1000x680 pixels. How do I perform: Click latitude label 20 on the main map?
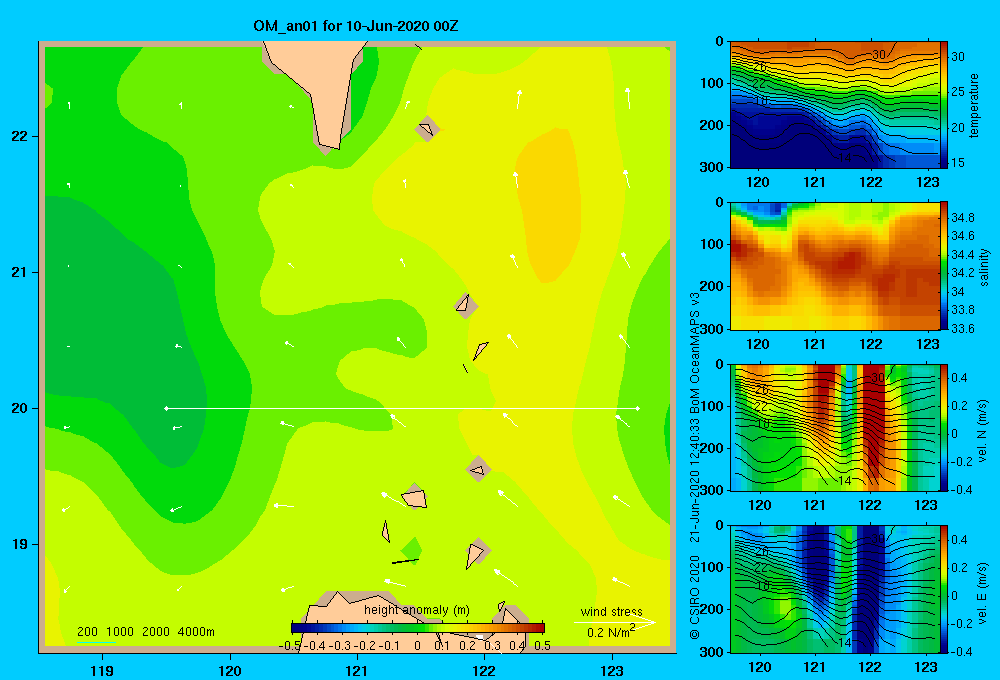[x=20, y=408]
